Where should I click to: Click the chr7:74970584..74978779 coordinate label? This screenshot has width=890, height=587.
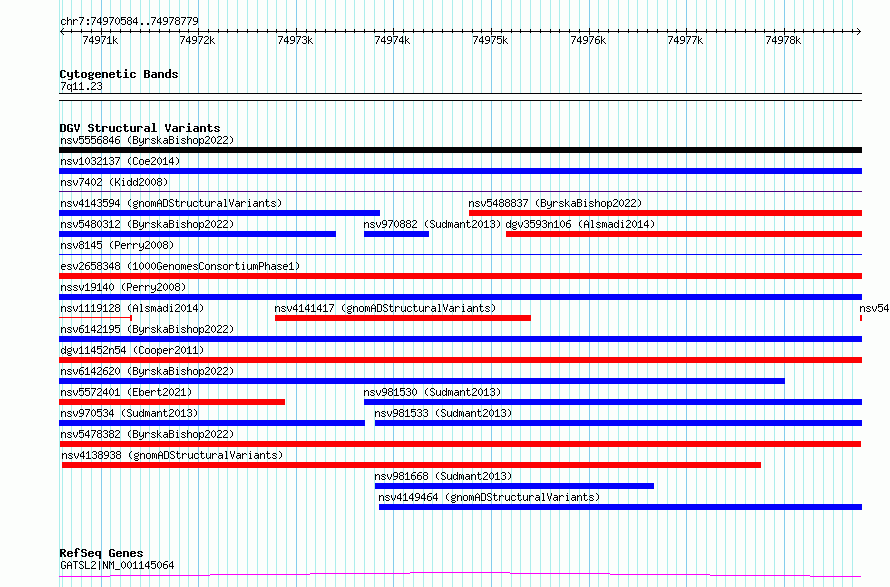129,22
